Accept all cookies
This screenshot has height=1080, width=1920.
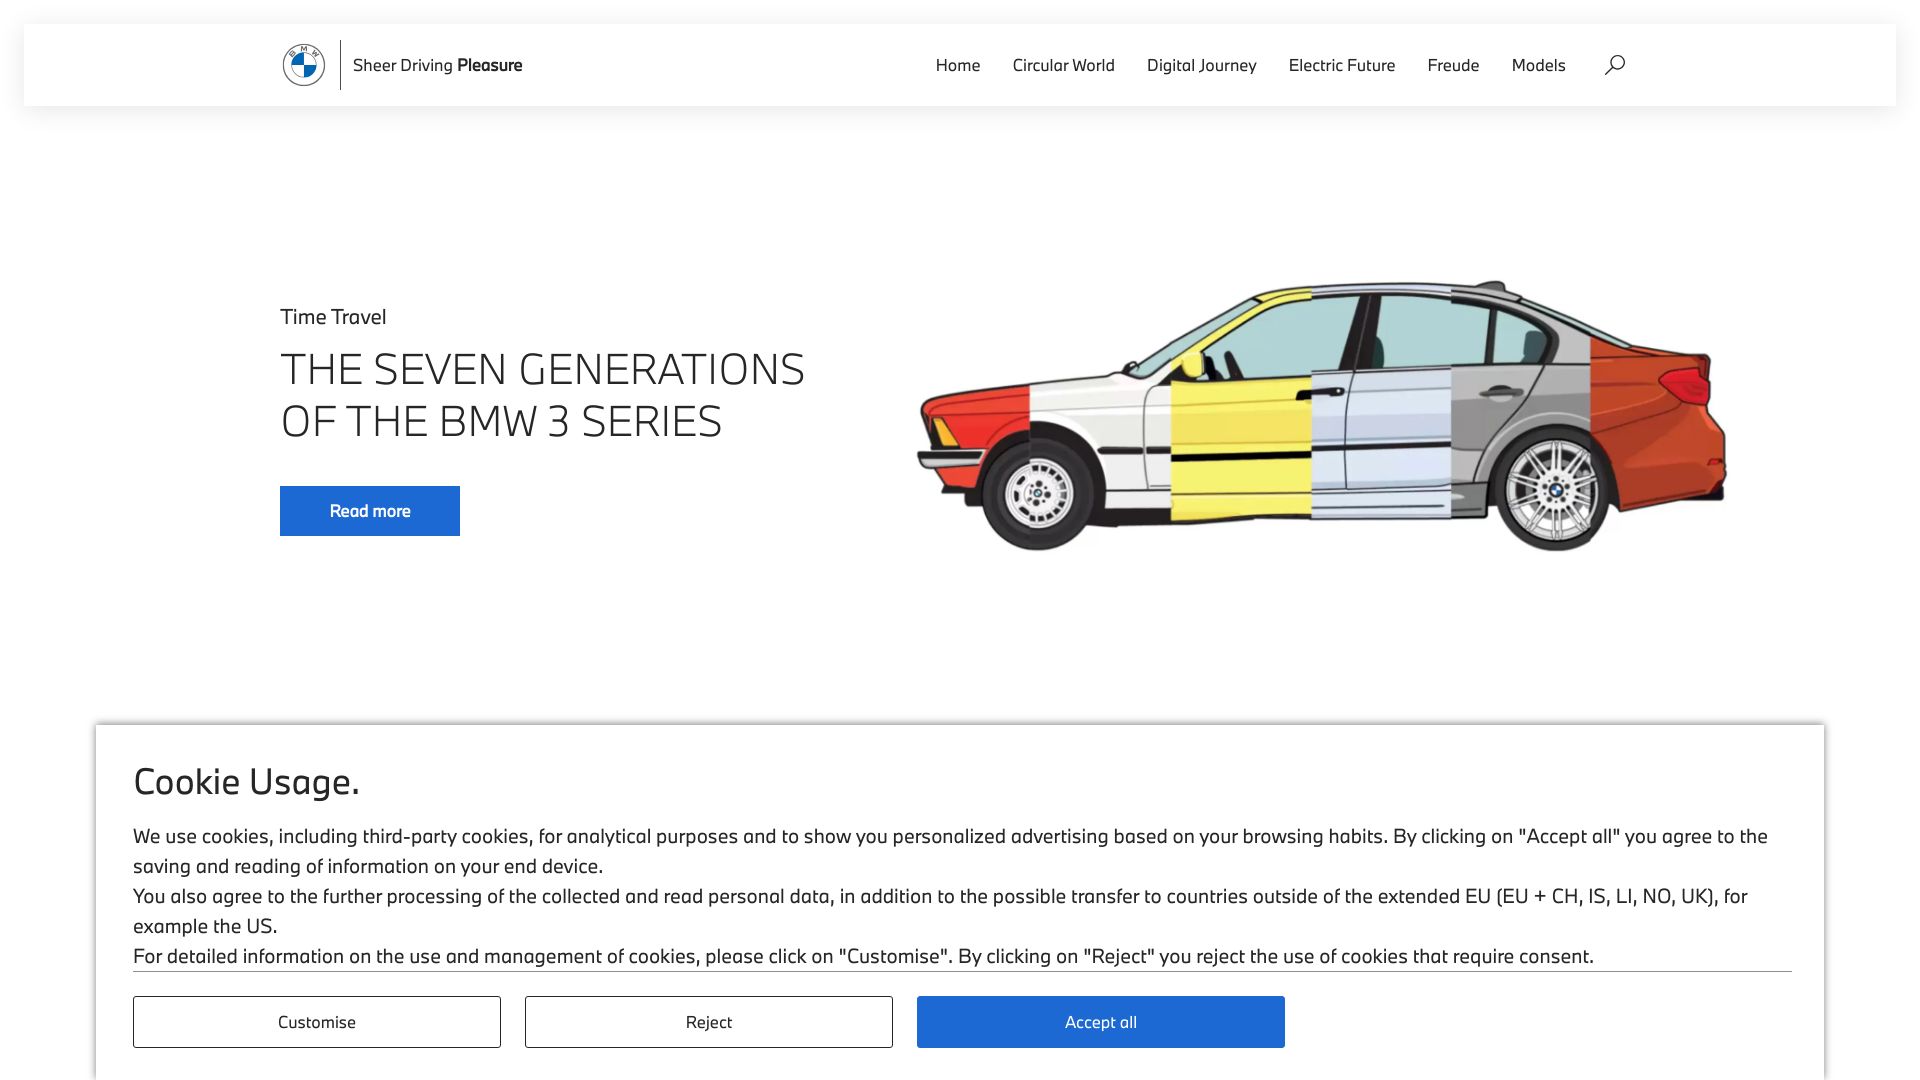(1100, 1021)
